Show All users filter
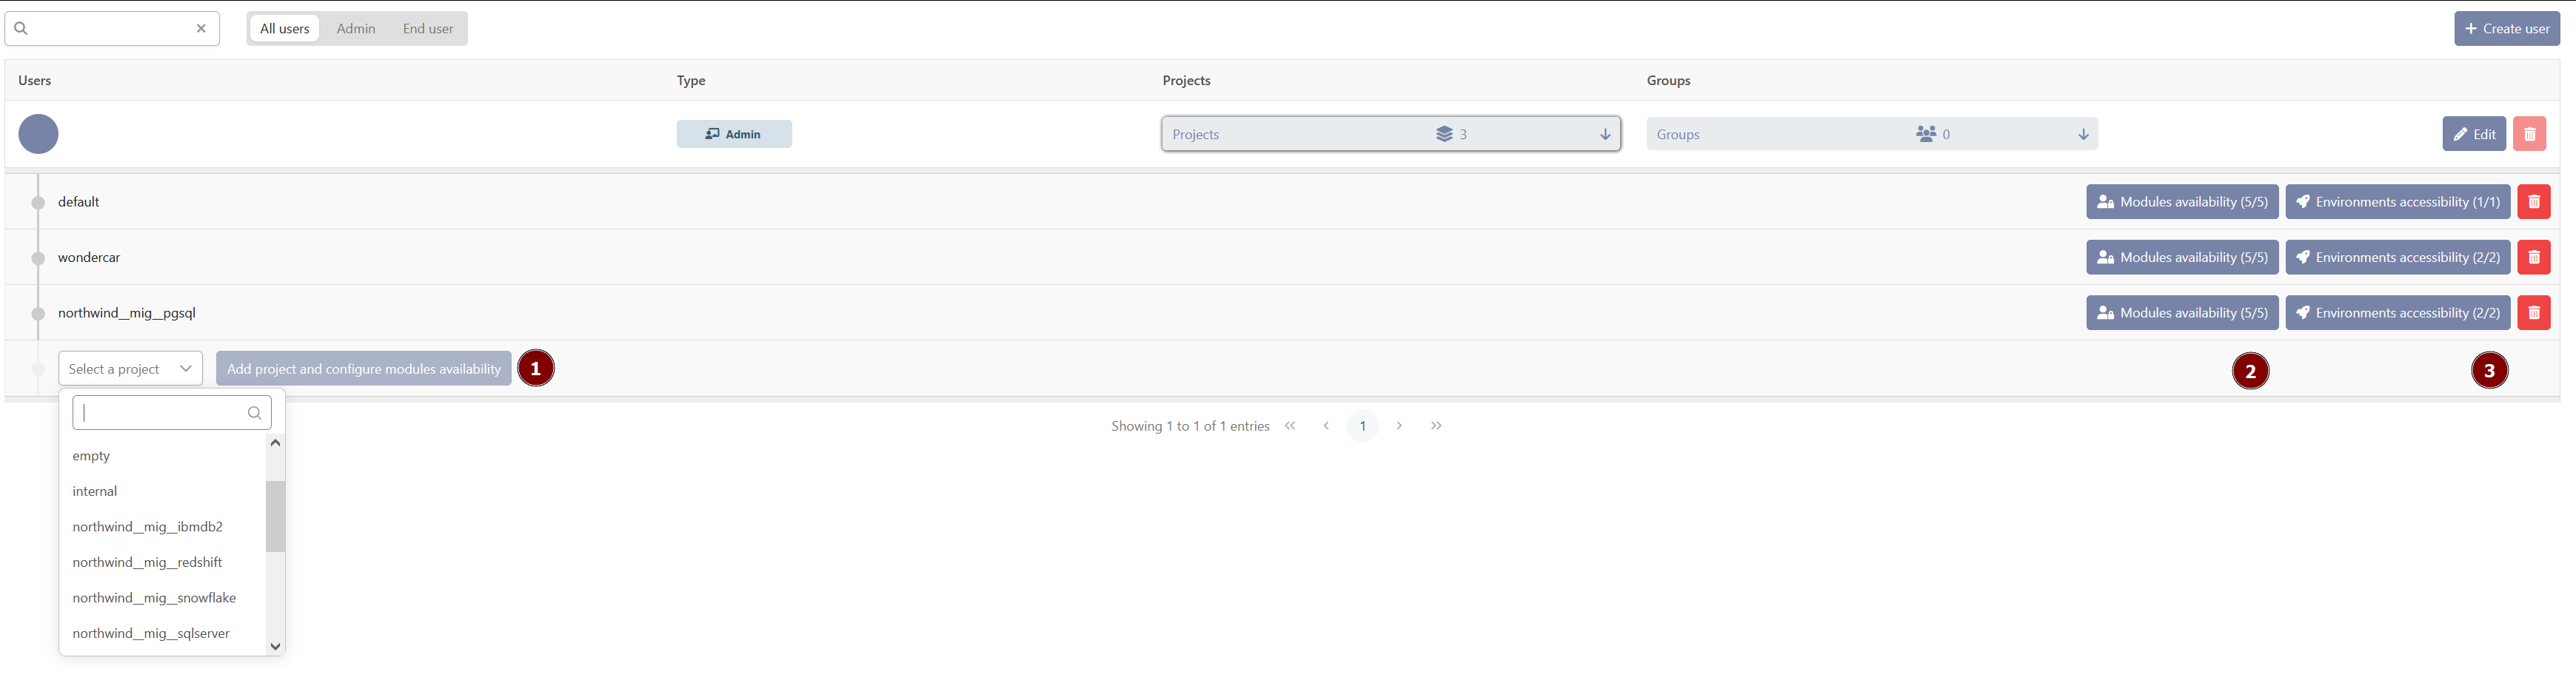 (285, 29)
